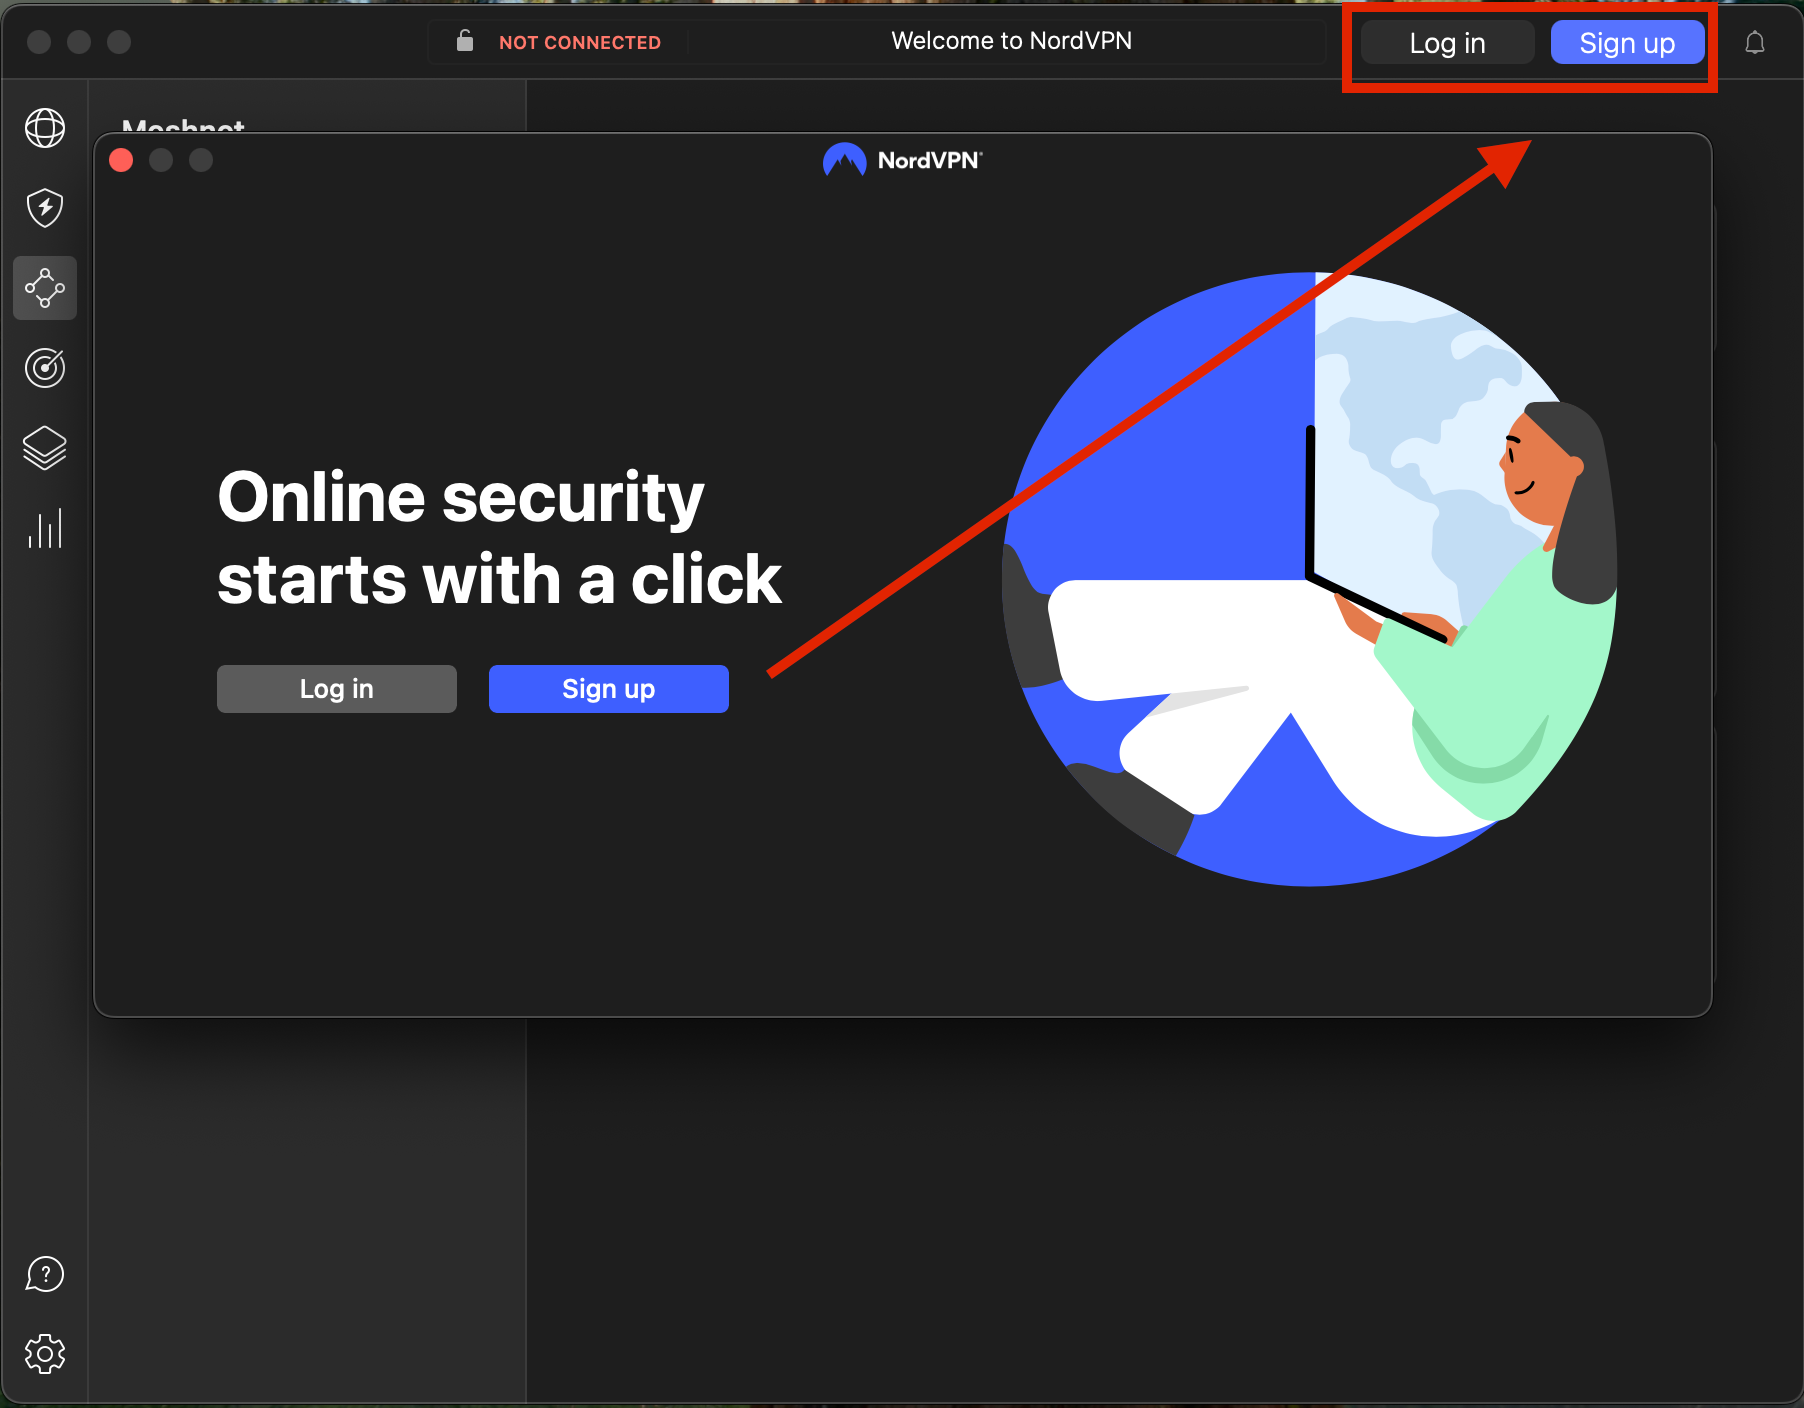The image size is (1804, 1408).
Task: Open the help chat question icon
Action: 45,1274
